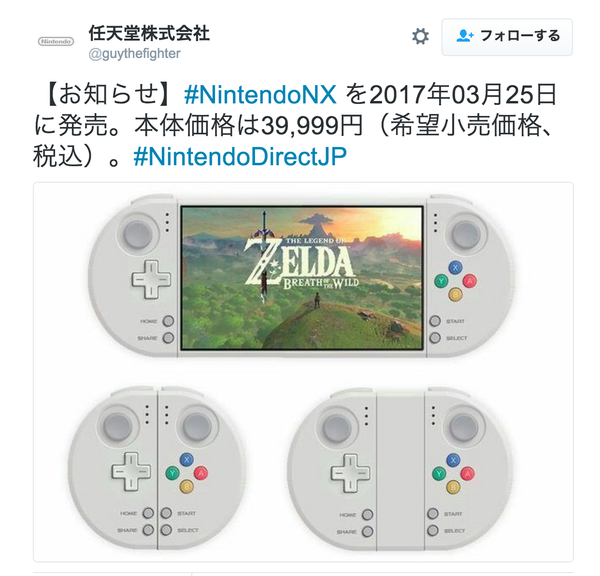The width and height of the screenshot is (600, 576).
Task: Open the @guythefighter handle
Action: 134,54
